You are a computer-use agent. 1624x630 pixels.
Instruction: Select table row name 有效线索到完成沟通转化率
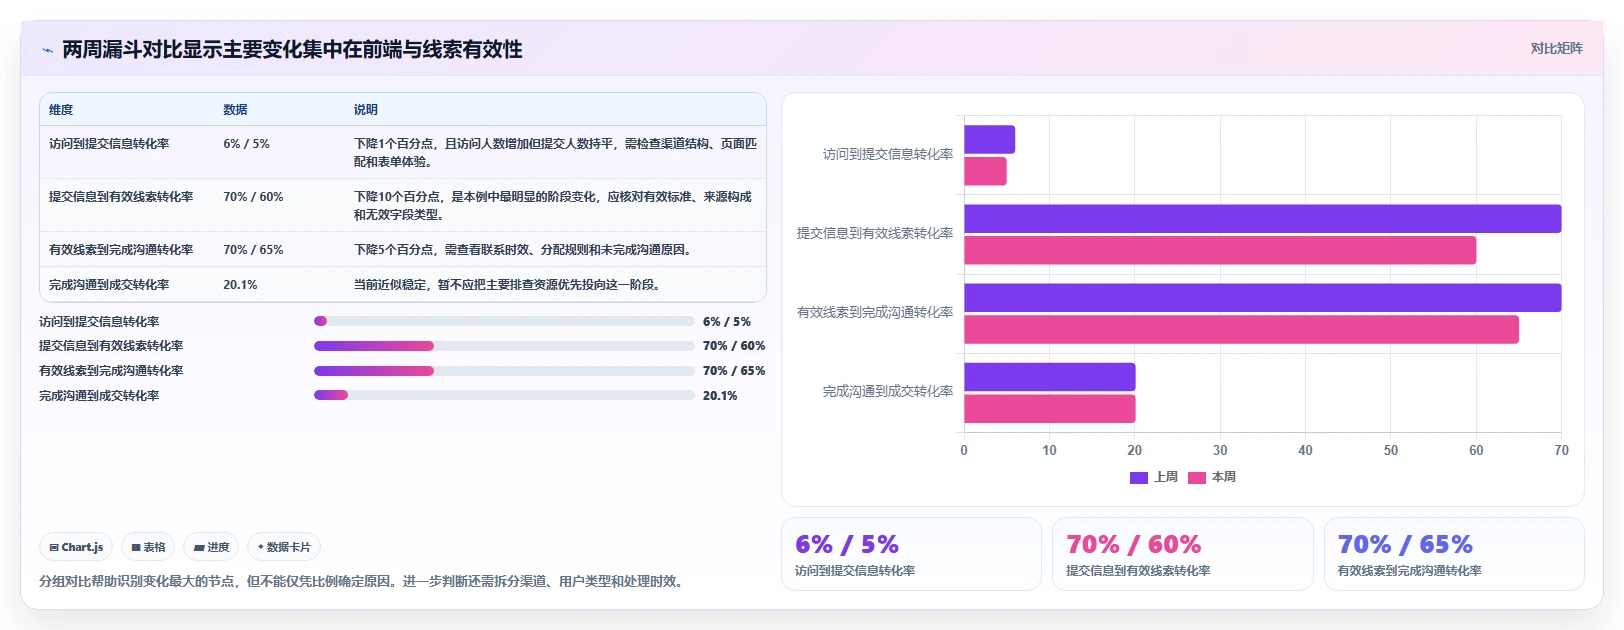click(121, 250)
